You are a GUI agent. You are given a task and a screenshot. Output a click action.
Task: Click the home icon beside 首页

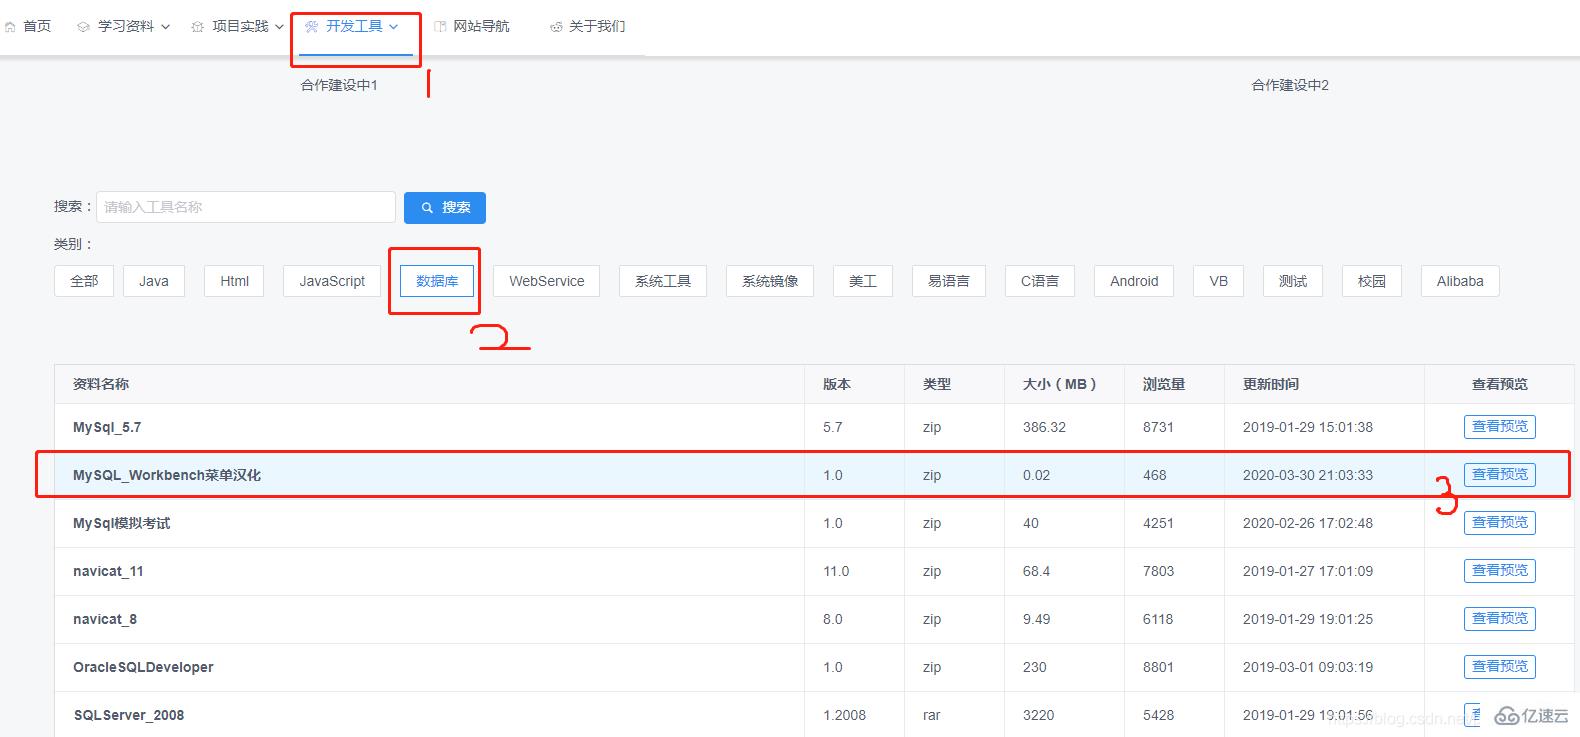pyautogui.click(x=10, y=27)
